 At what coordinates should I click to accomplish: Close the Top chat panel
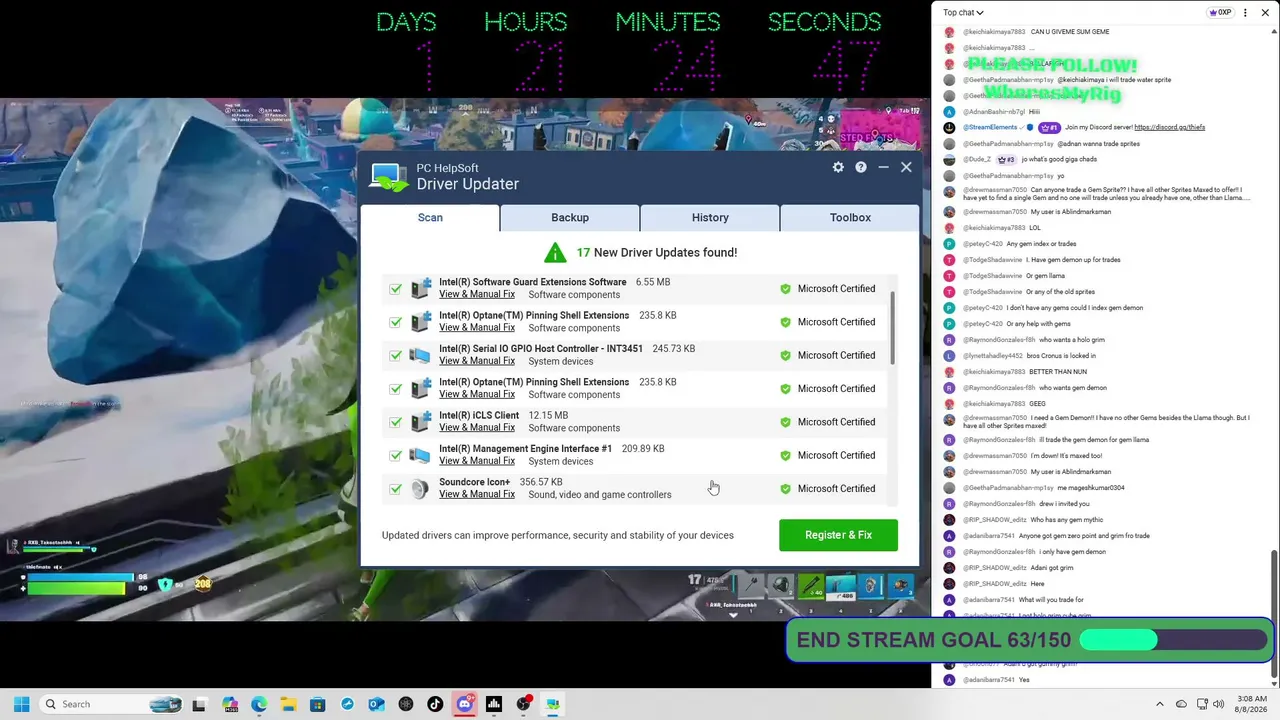tap(1265, 13)
